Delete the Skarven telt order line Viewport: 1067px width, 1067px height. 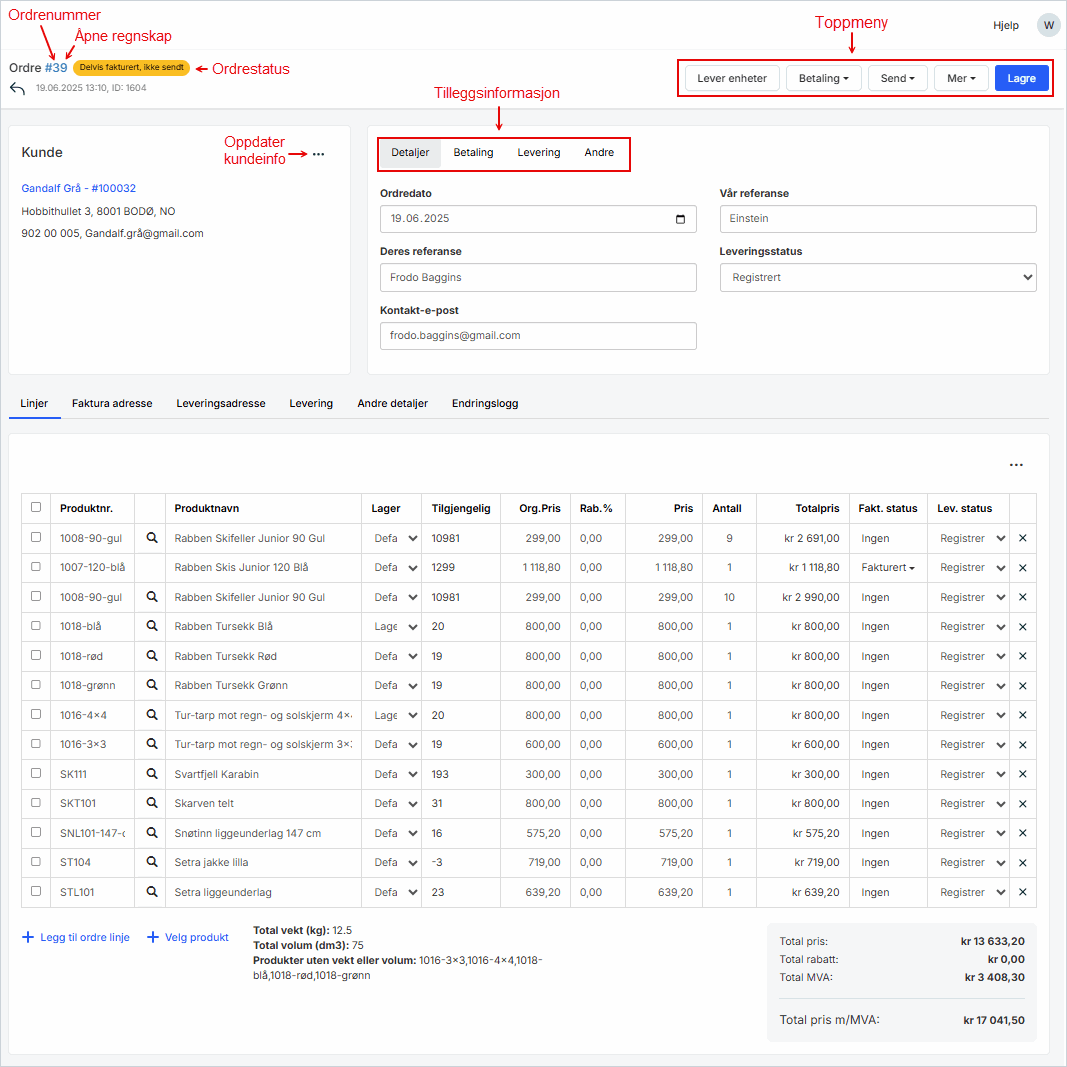pyautogui.click(x=1022, y=804)
